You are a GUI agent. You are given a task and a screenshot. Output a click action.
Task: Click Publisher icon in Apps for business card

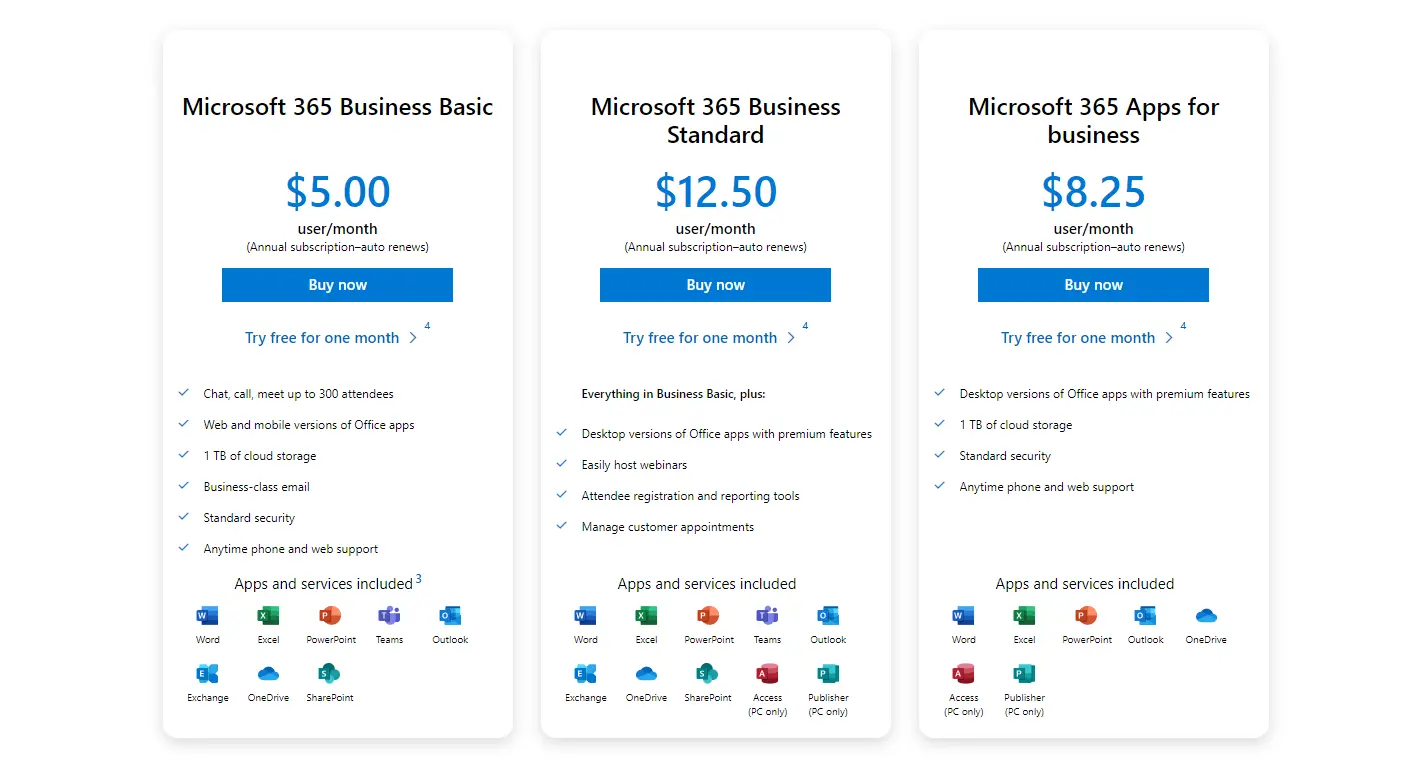[x=1024, y=673]
